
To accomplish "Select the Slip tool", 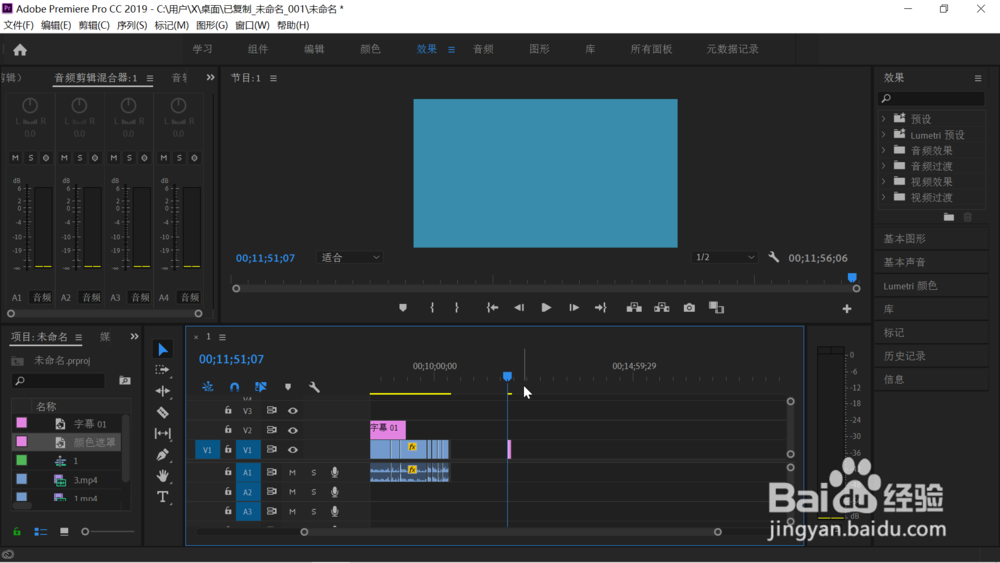I will click(163, 434).
